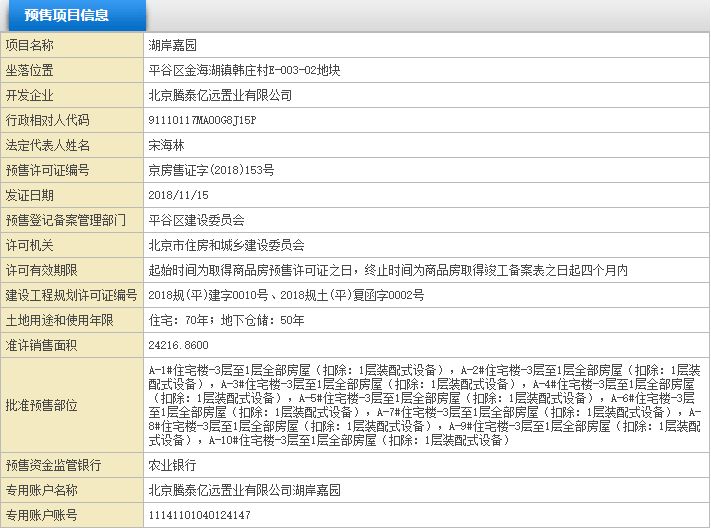Click the 许可有效期限 label
The image size is (711, 528).
[x=42, y=270]
